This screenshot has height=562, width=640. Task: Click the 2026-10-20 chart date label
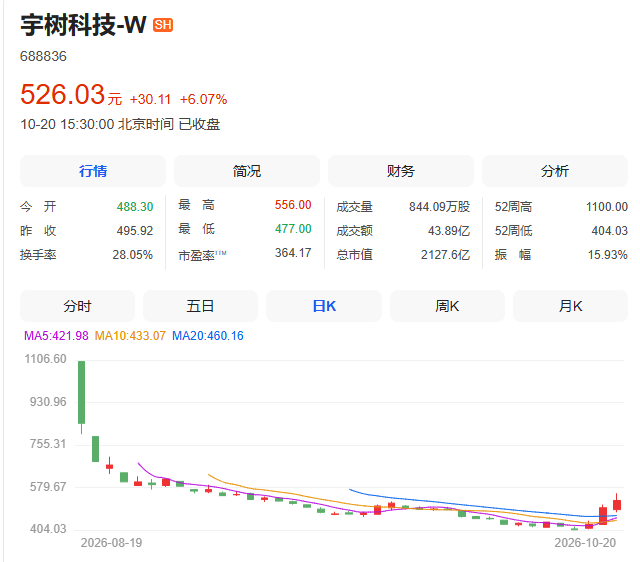(585, 543)
